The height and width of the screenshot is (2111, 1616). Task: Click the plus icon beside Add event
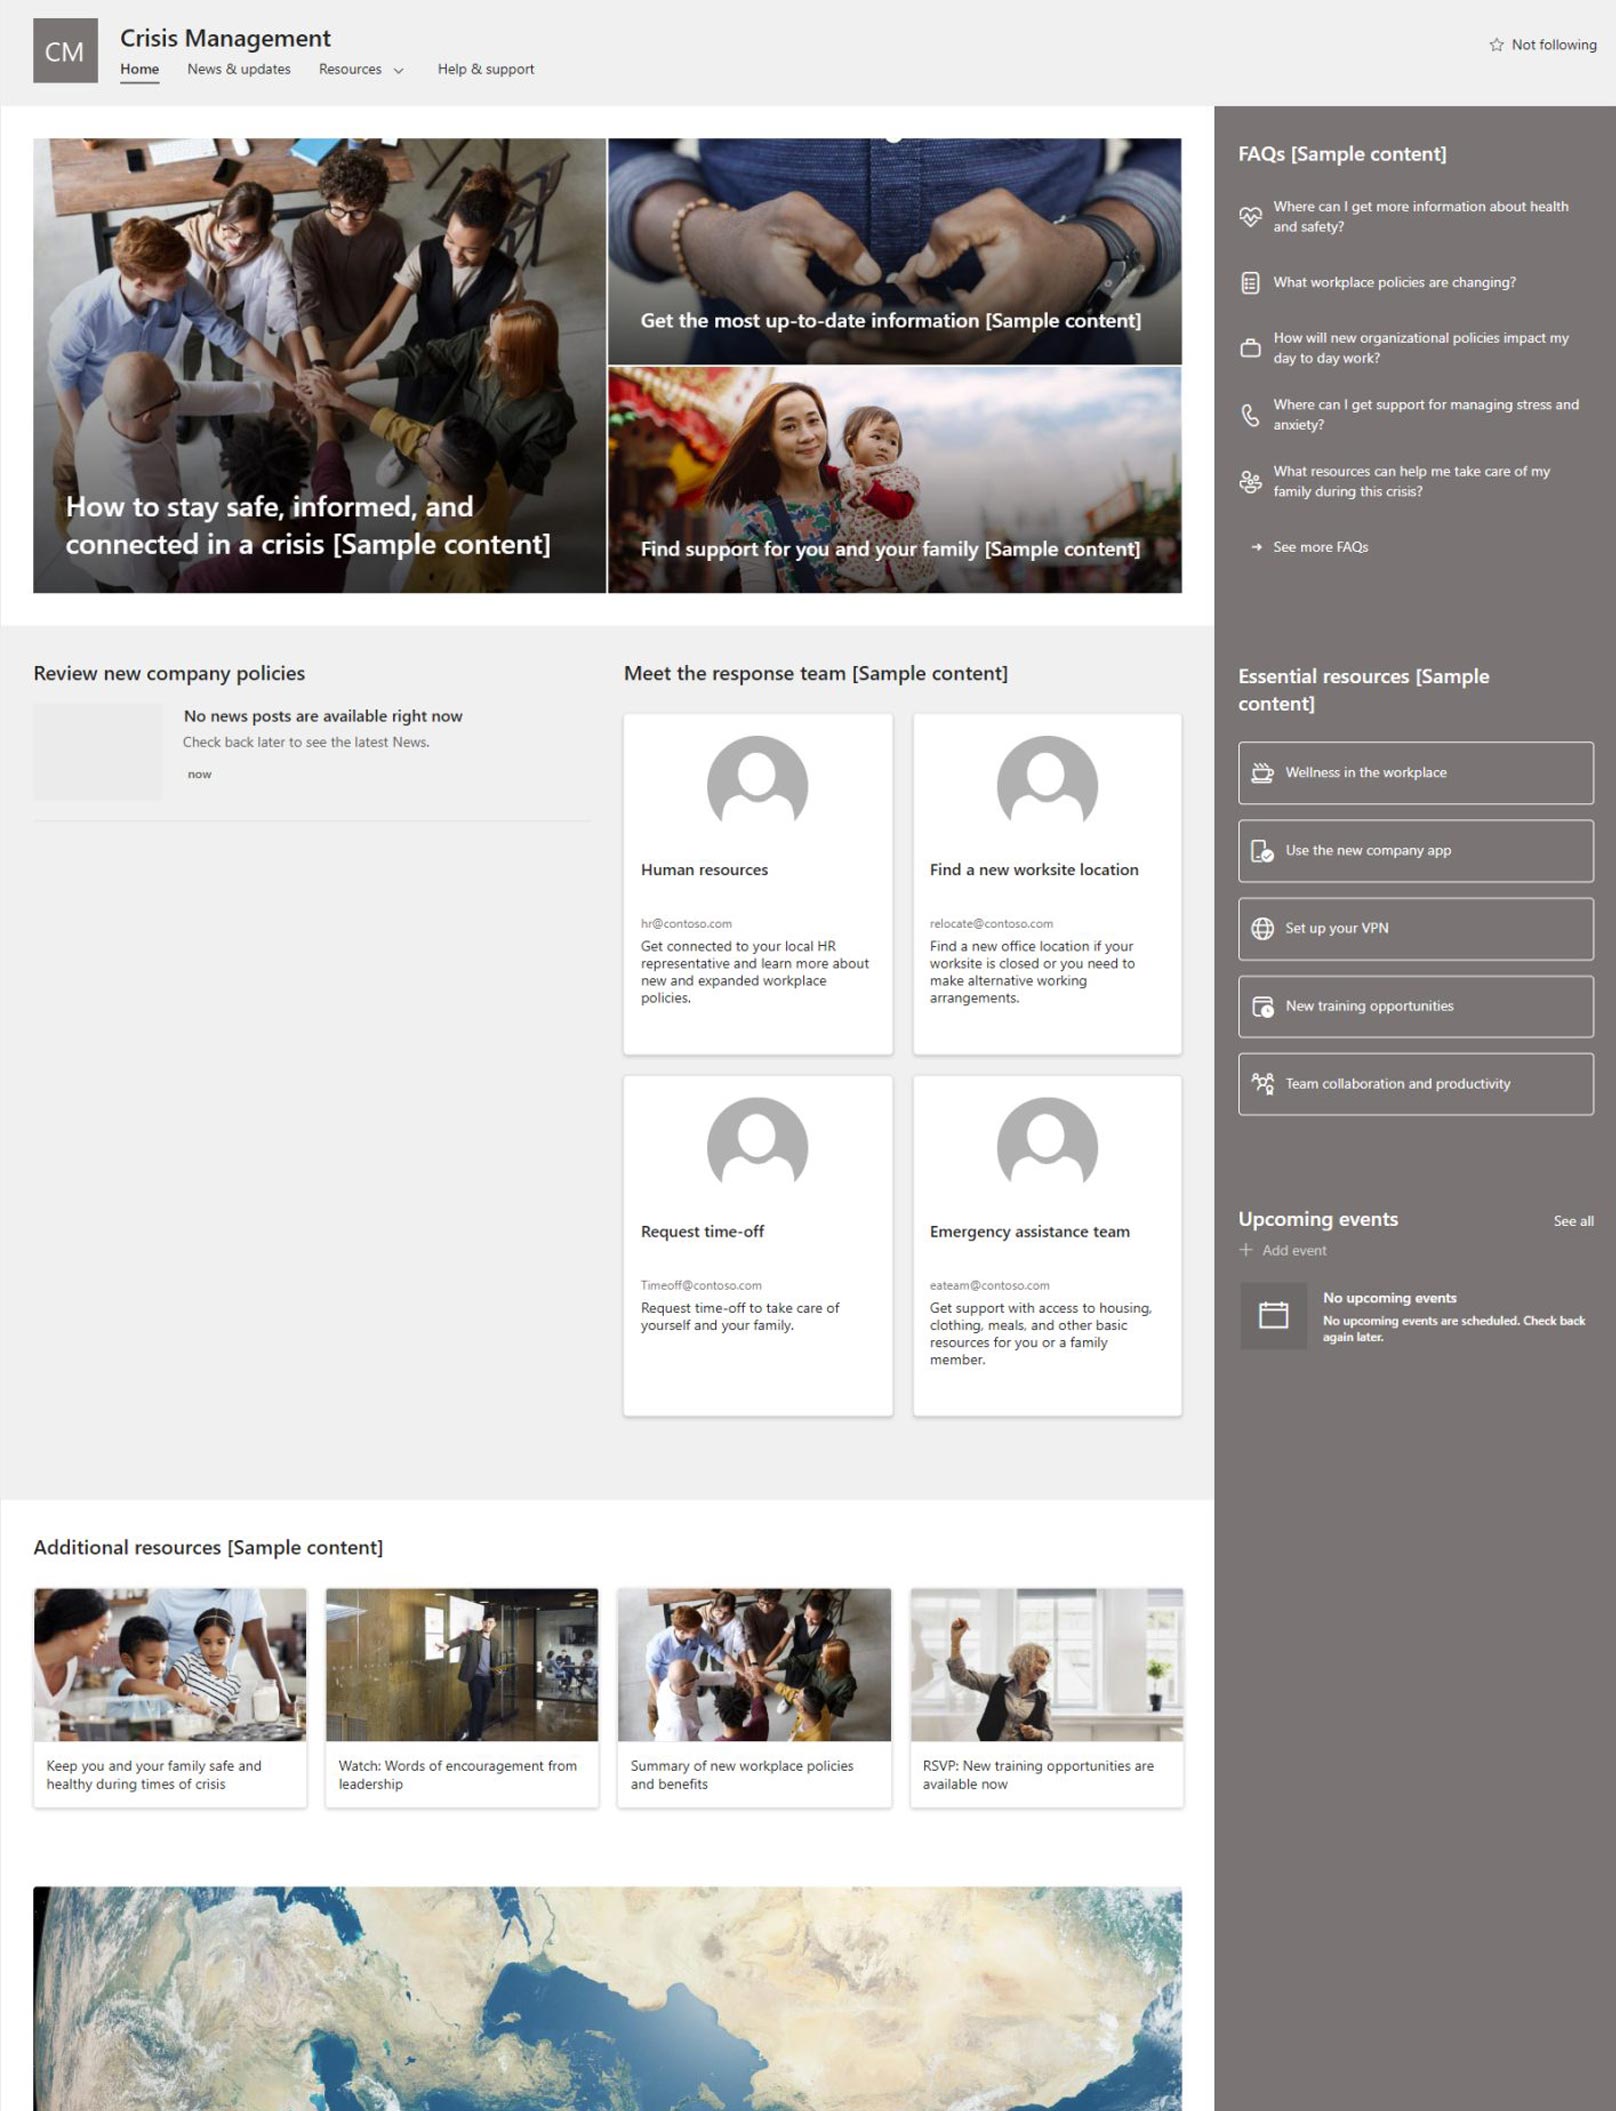[x=1246, y=1250]
